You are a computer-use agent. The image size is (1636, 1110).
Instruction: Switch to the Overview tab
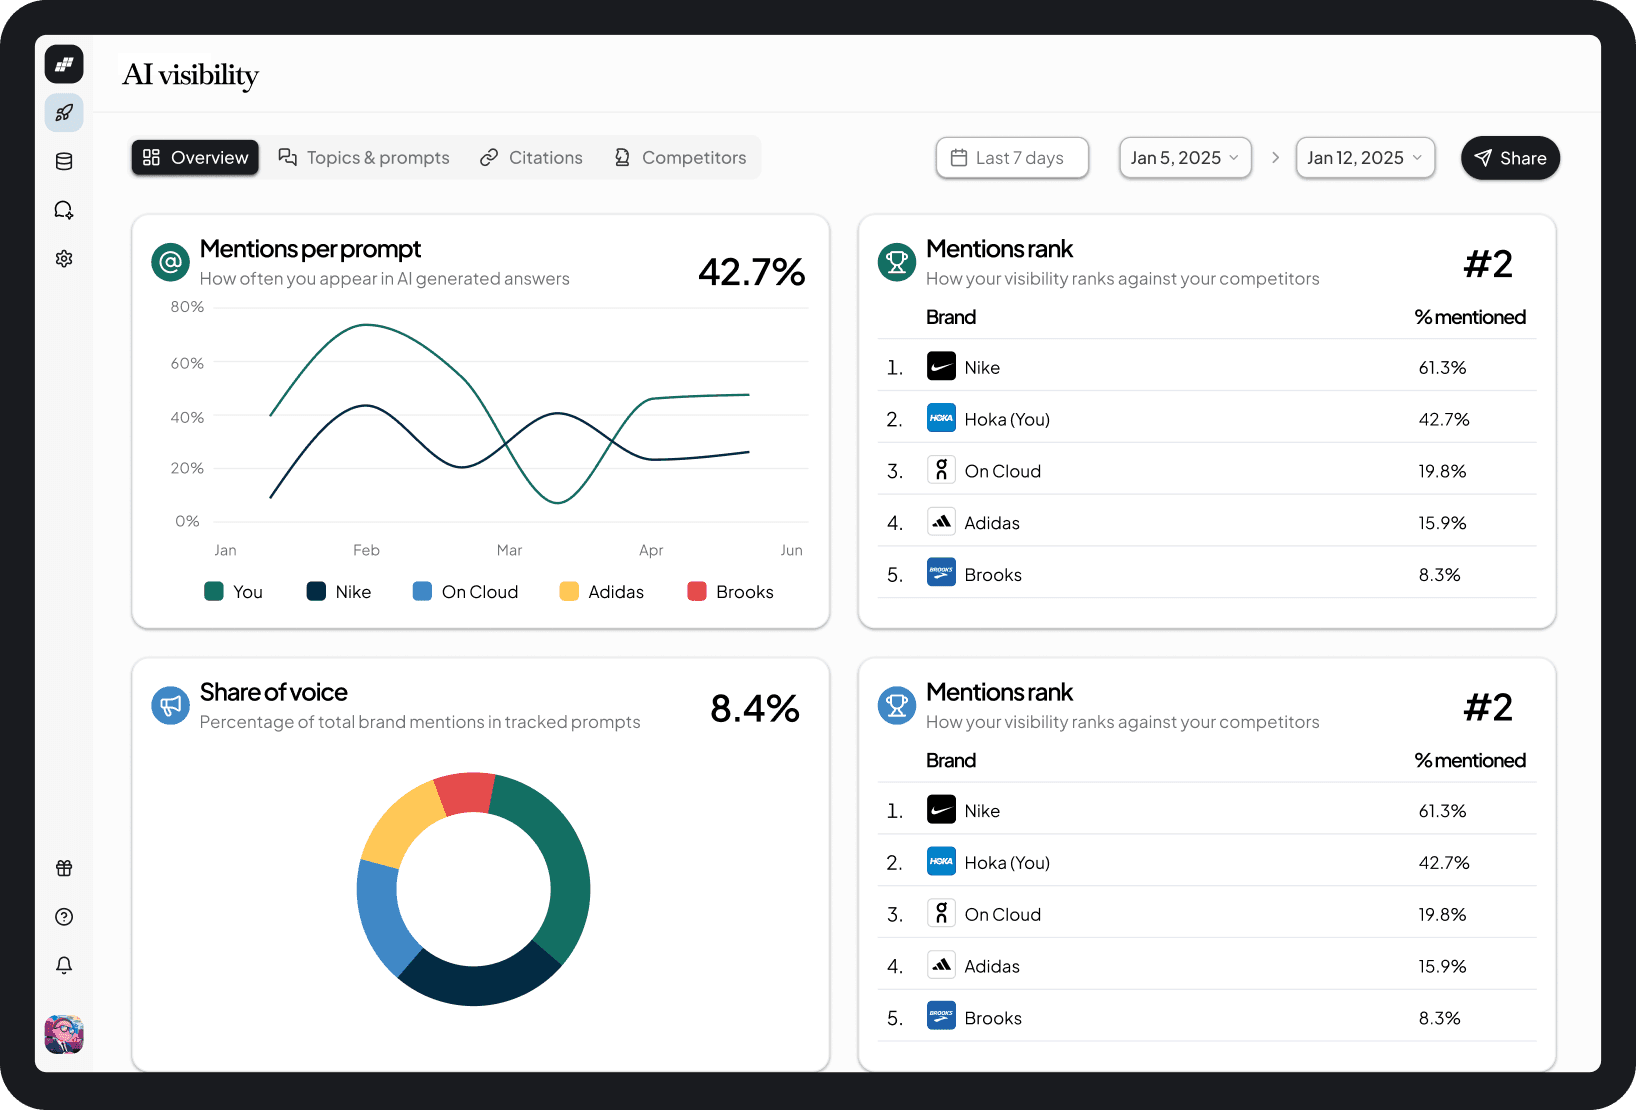[x=195, y=158]
